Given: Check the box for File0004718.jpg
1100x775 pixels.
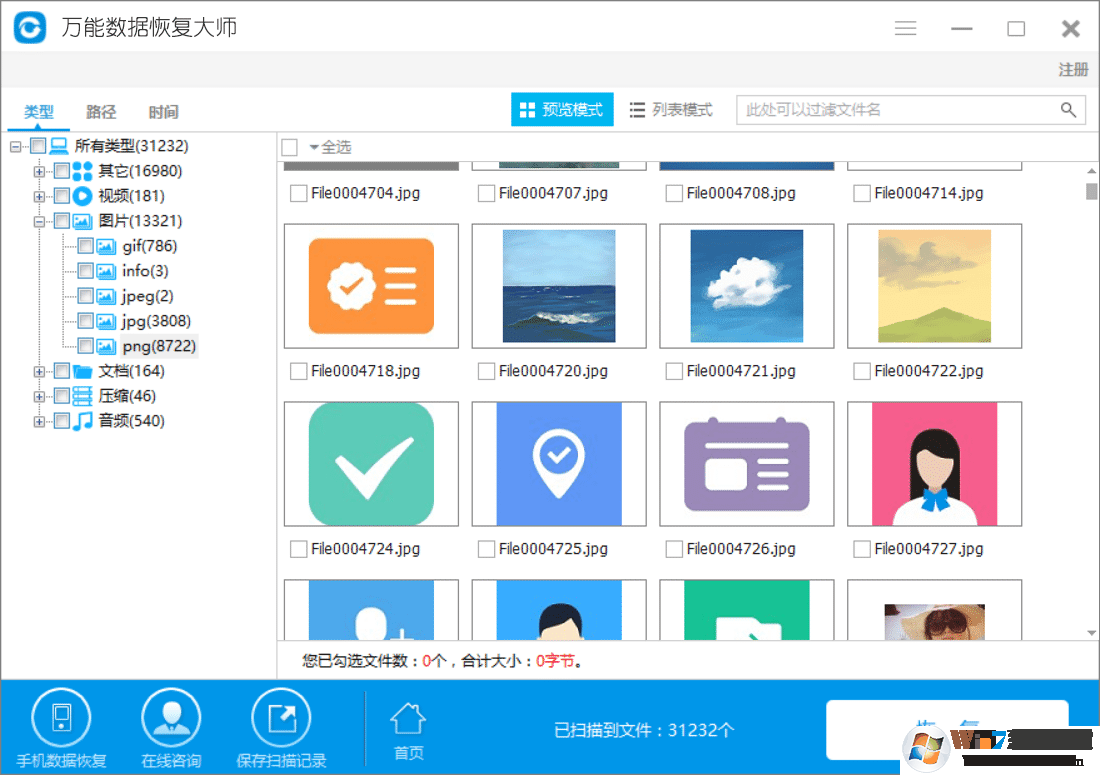Looking at the screenshot, I should coord(298,371).
